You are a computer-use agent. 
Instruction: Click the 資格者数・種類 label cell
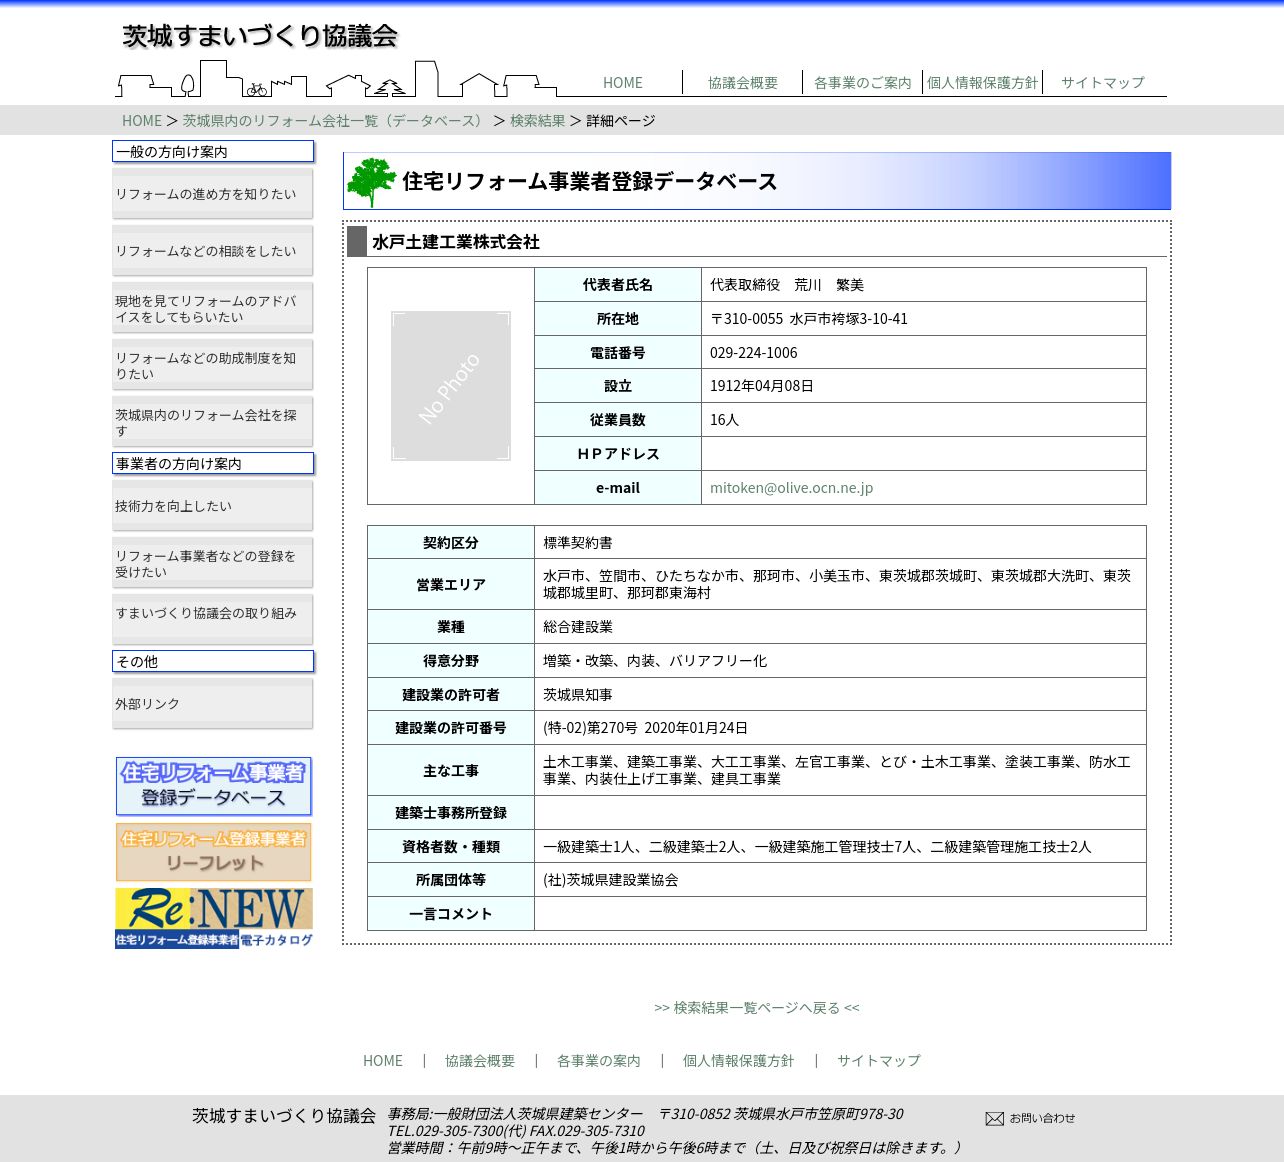click(451, 847)
